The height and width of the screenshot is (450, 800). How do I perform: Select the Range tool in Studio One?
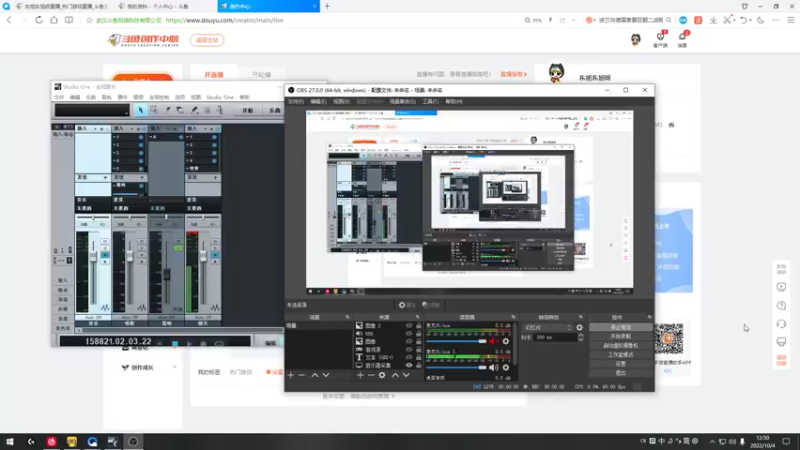pyautogui.click(x=154, y=110)
